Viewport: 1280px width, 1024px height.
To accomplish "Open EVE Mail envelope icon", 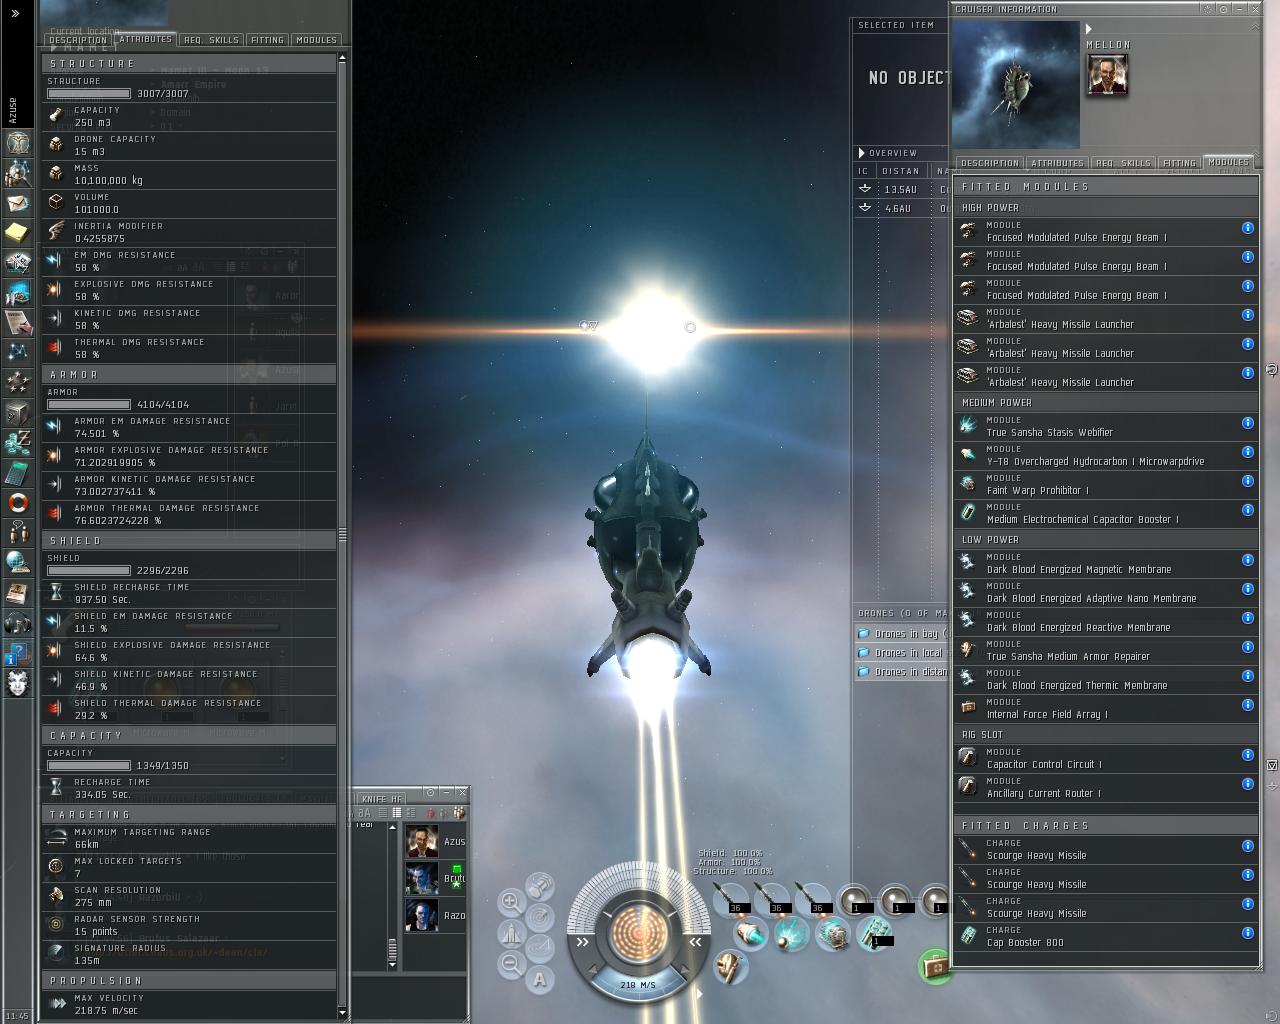I will click(x=18, y=202).
